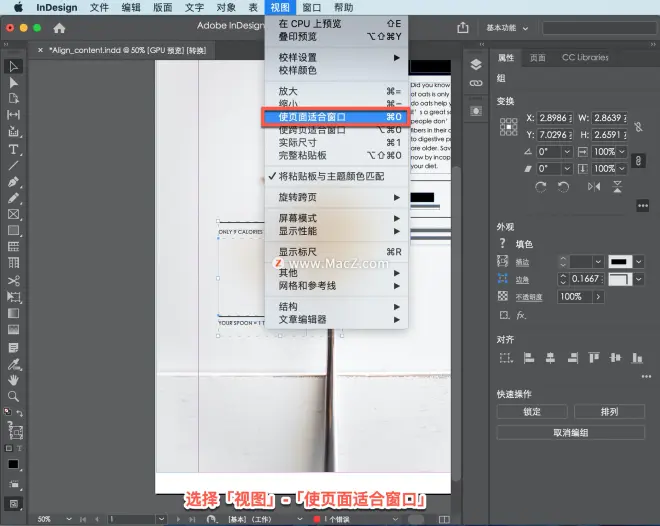Flip horizontal icon in Transform
Viewport: 660px width, 526px height.
point(594,186)
